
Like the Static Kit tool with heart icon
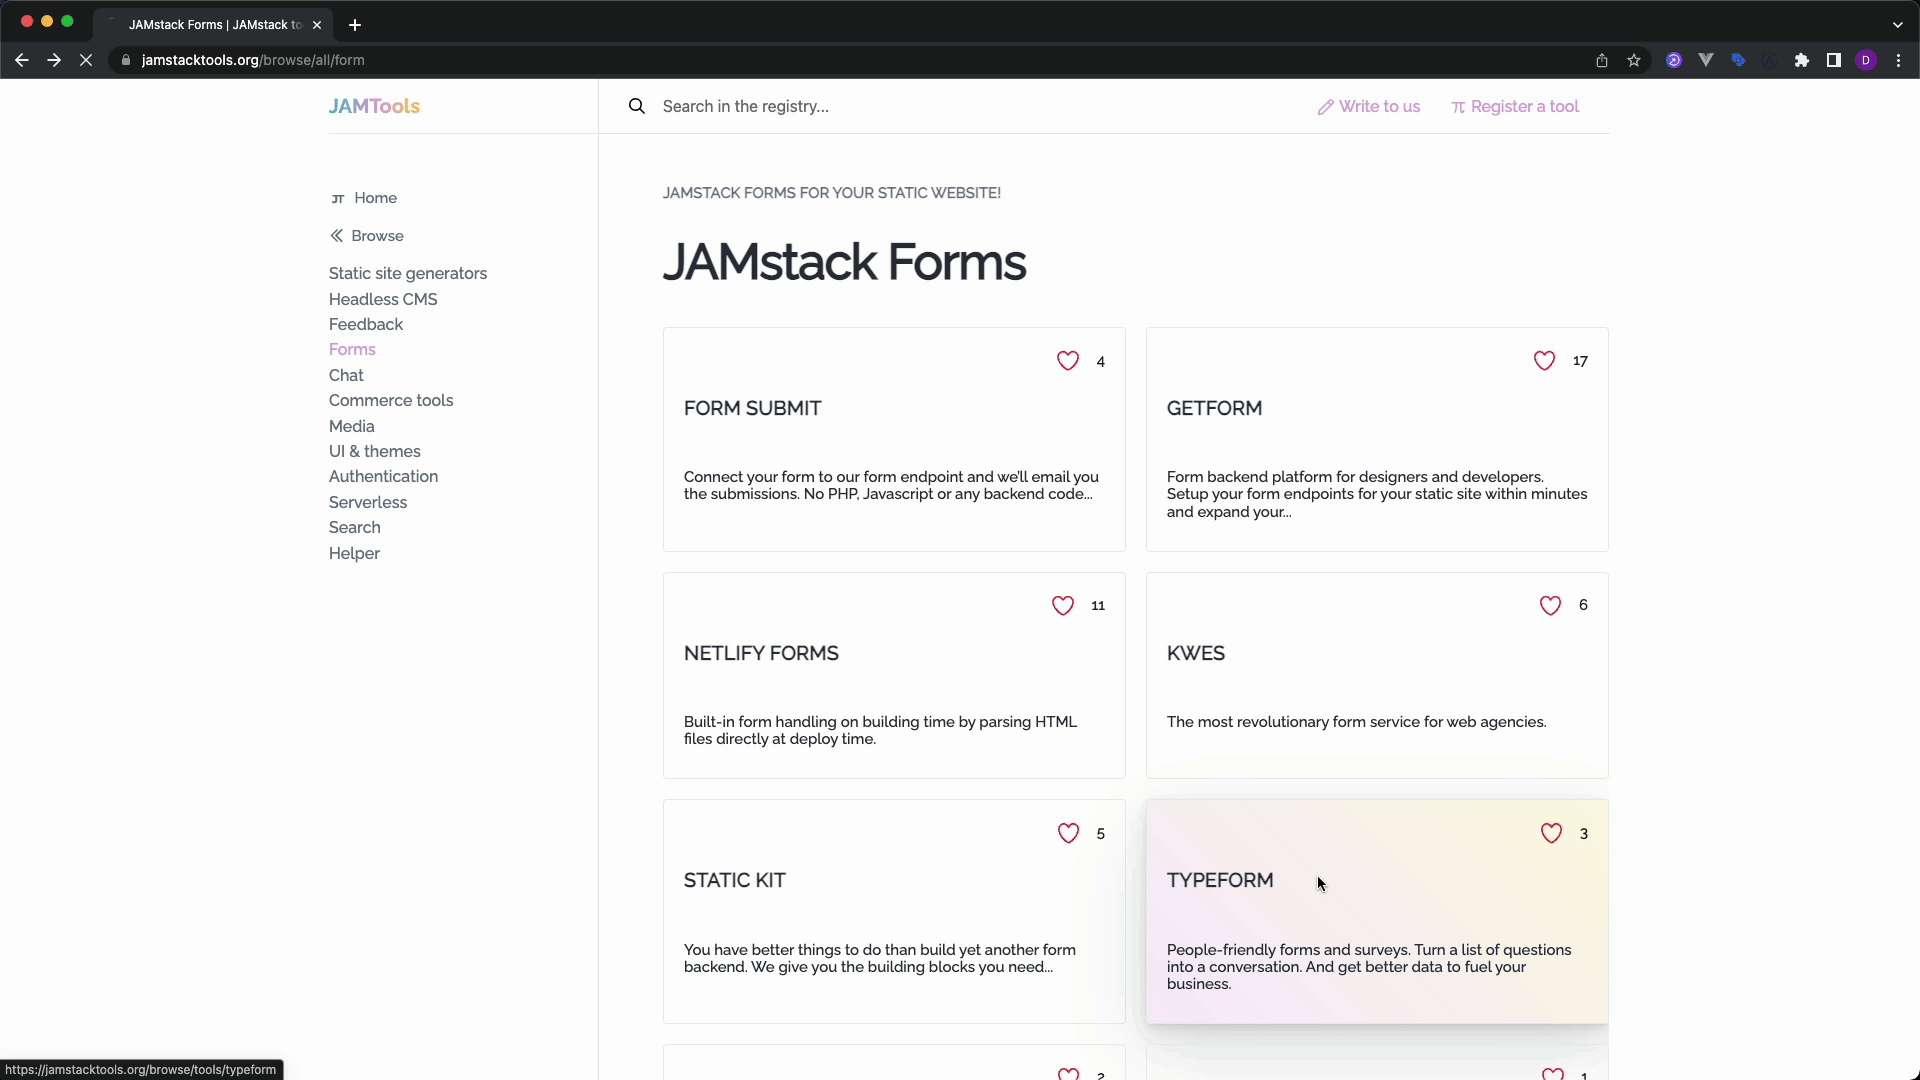[1068, 834]
